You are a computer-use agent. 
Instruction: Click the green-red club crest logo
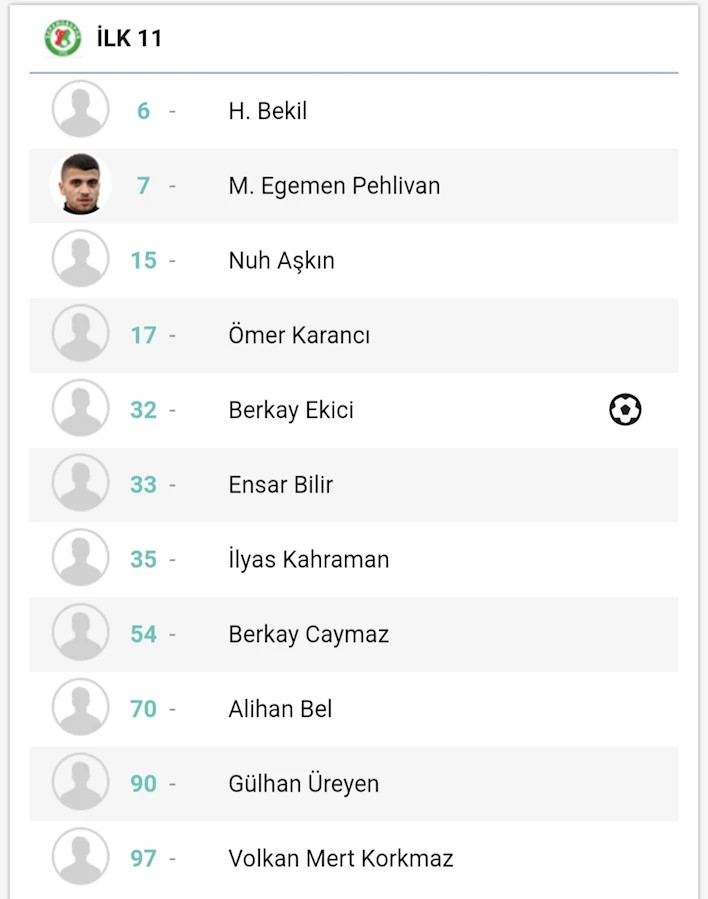pyautogui.click(x=62, y=38)
